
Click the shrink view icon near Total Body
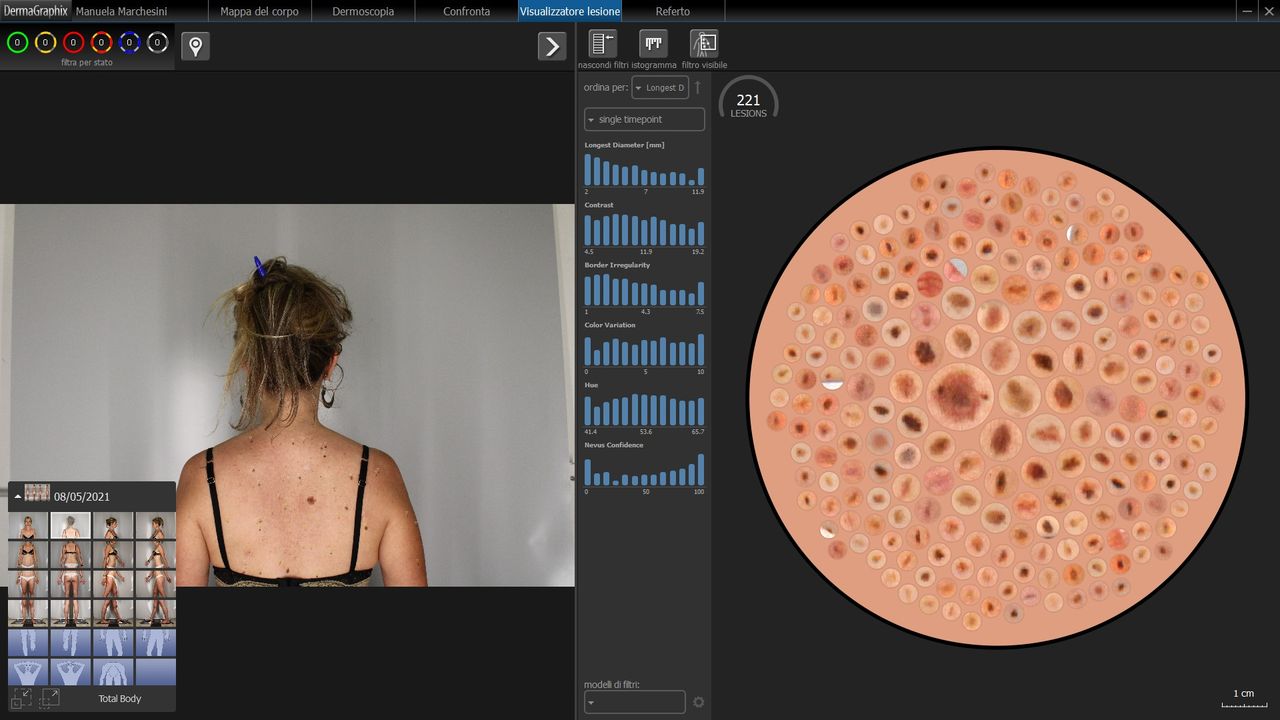click(x=22, y=698)
